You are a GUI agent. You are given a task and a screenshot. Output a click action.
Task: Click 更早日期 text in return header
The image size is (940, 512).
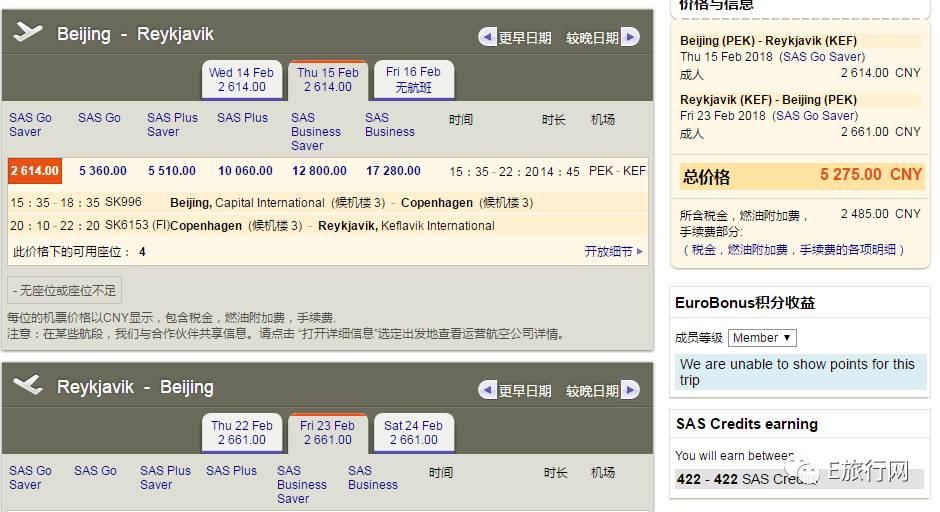tap(525, 391)
